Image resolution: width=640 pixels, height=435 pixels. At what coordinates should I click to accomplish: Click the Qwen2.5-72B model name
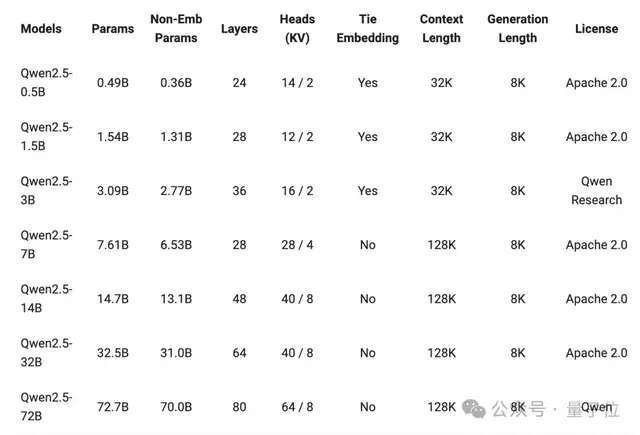(x=46, y=406)
